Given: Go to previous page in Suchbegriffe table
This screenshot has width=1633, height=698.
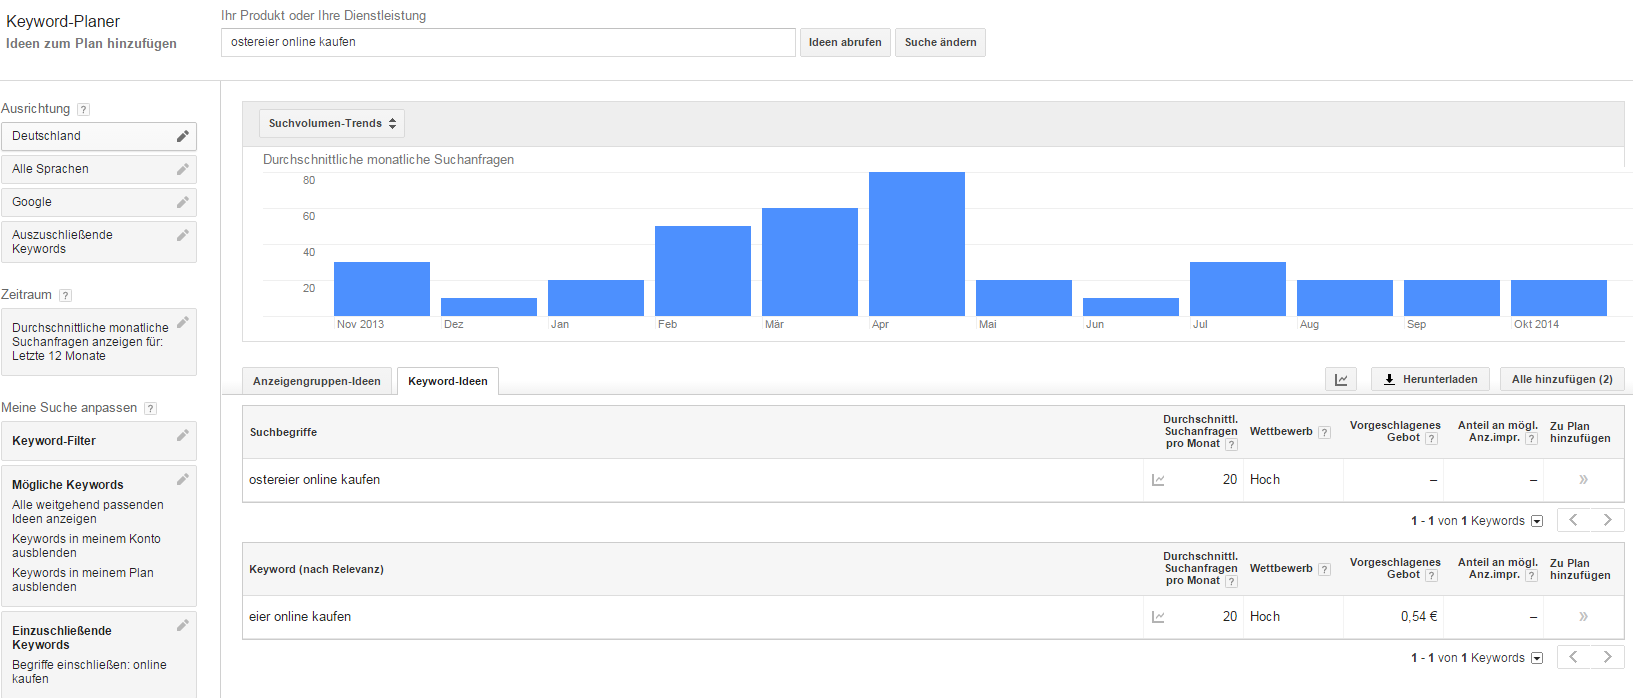Looking at the screenshot, I should pyautogui.click(x=1573, y=520).
